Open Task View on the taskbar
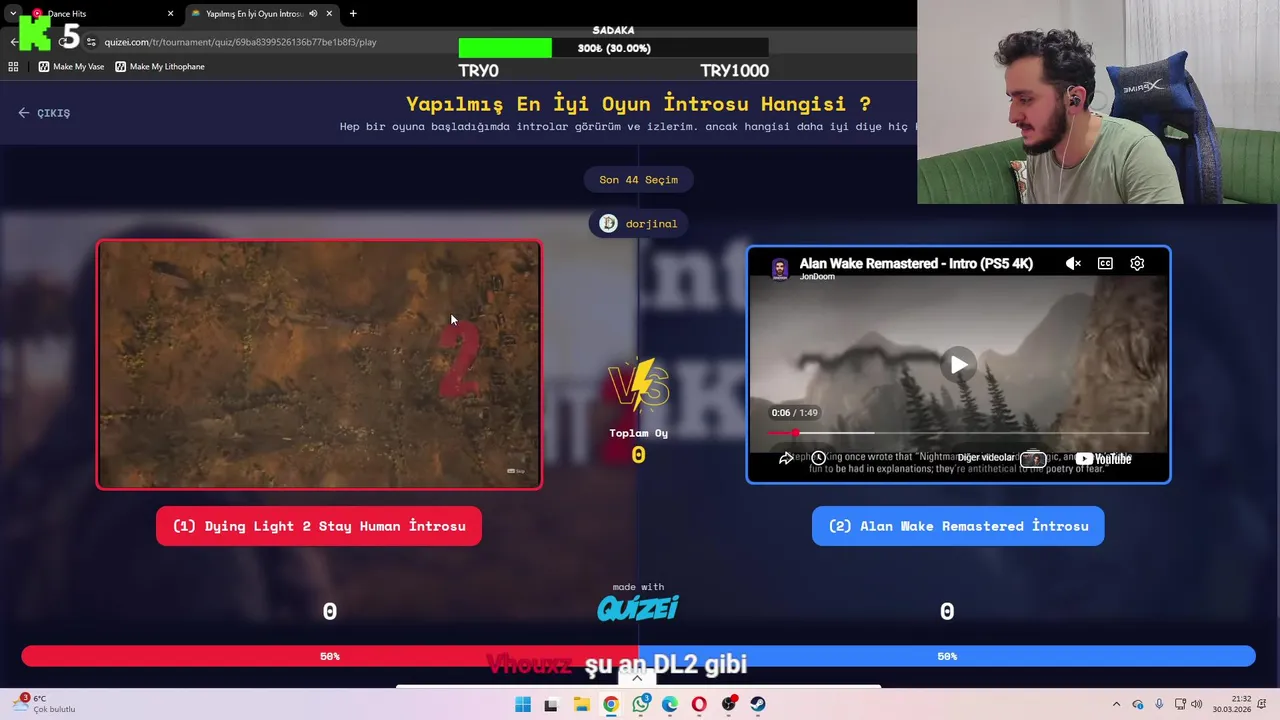Screen dimensions: 1280x720 550,705
